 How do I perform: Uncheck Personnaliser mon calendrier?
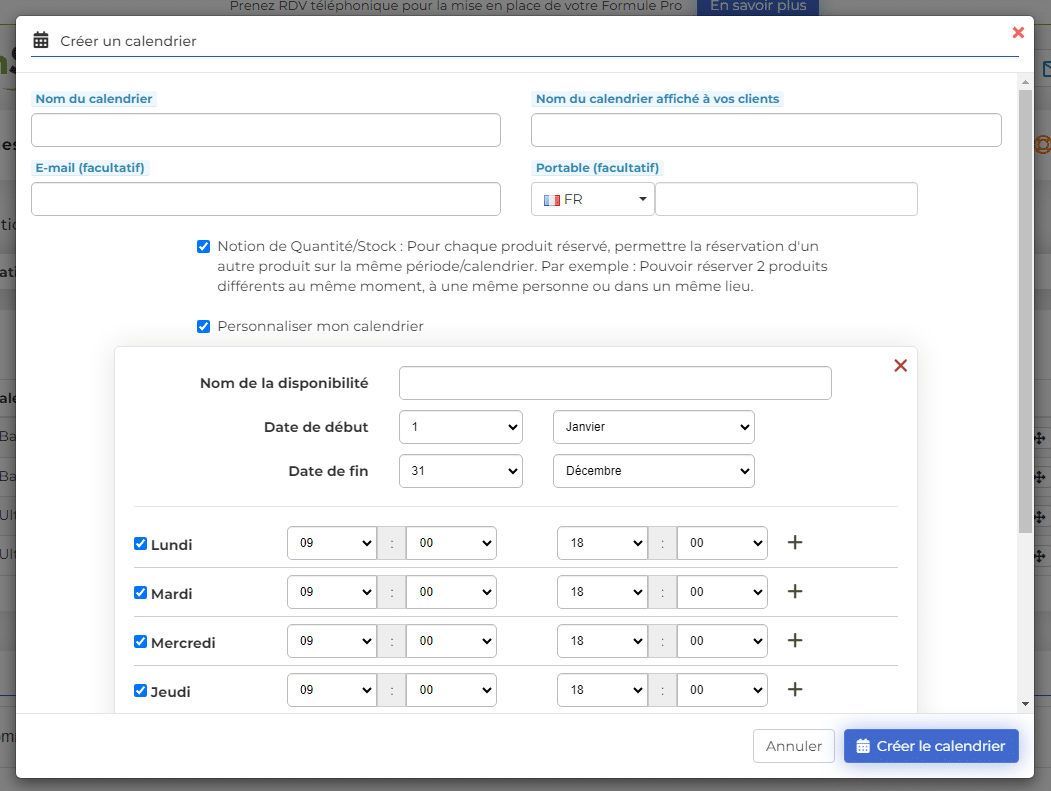pyautogui.click(x=204, y=326)
